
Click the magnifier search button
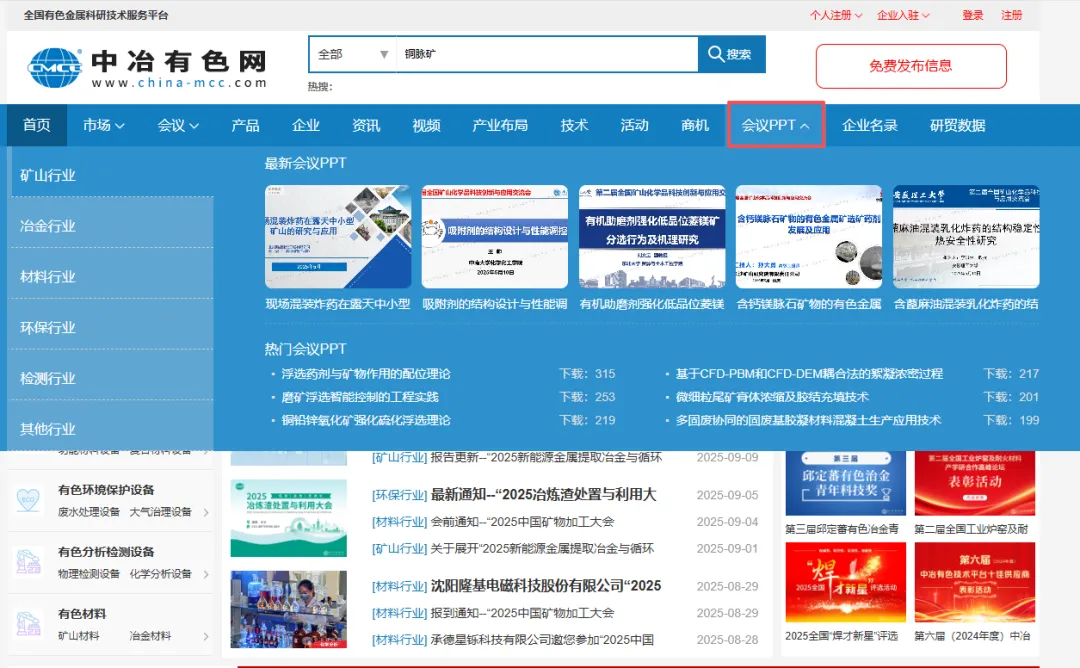[x=731, y=54]
